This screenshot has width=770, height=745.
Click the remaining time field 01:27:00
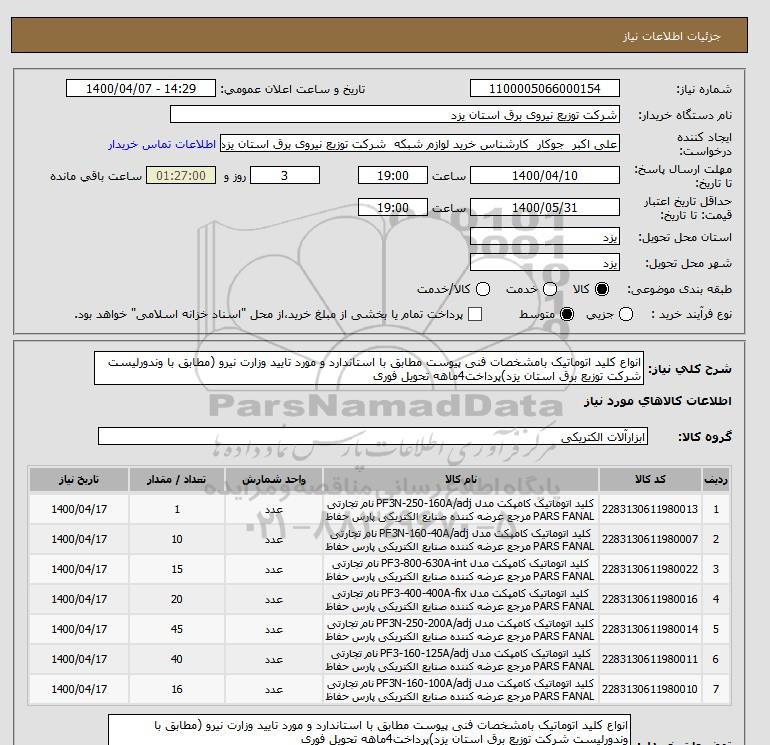coord(181,175)
